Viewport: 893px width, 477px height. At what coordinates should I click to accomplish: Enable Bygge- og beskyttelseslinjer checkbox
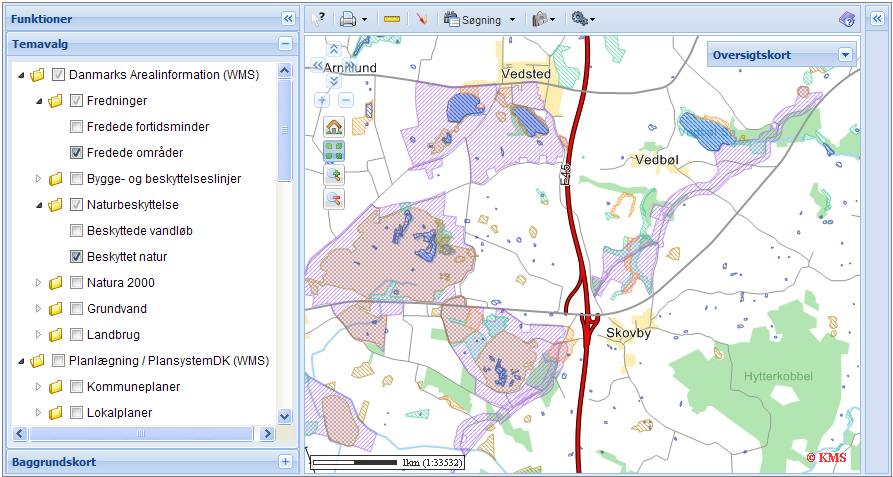pyautogui.click(x=76, y=179)
